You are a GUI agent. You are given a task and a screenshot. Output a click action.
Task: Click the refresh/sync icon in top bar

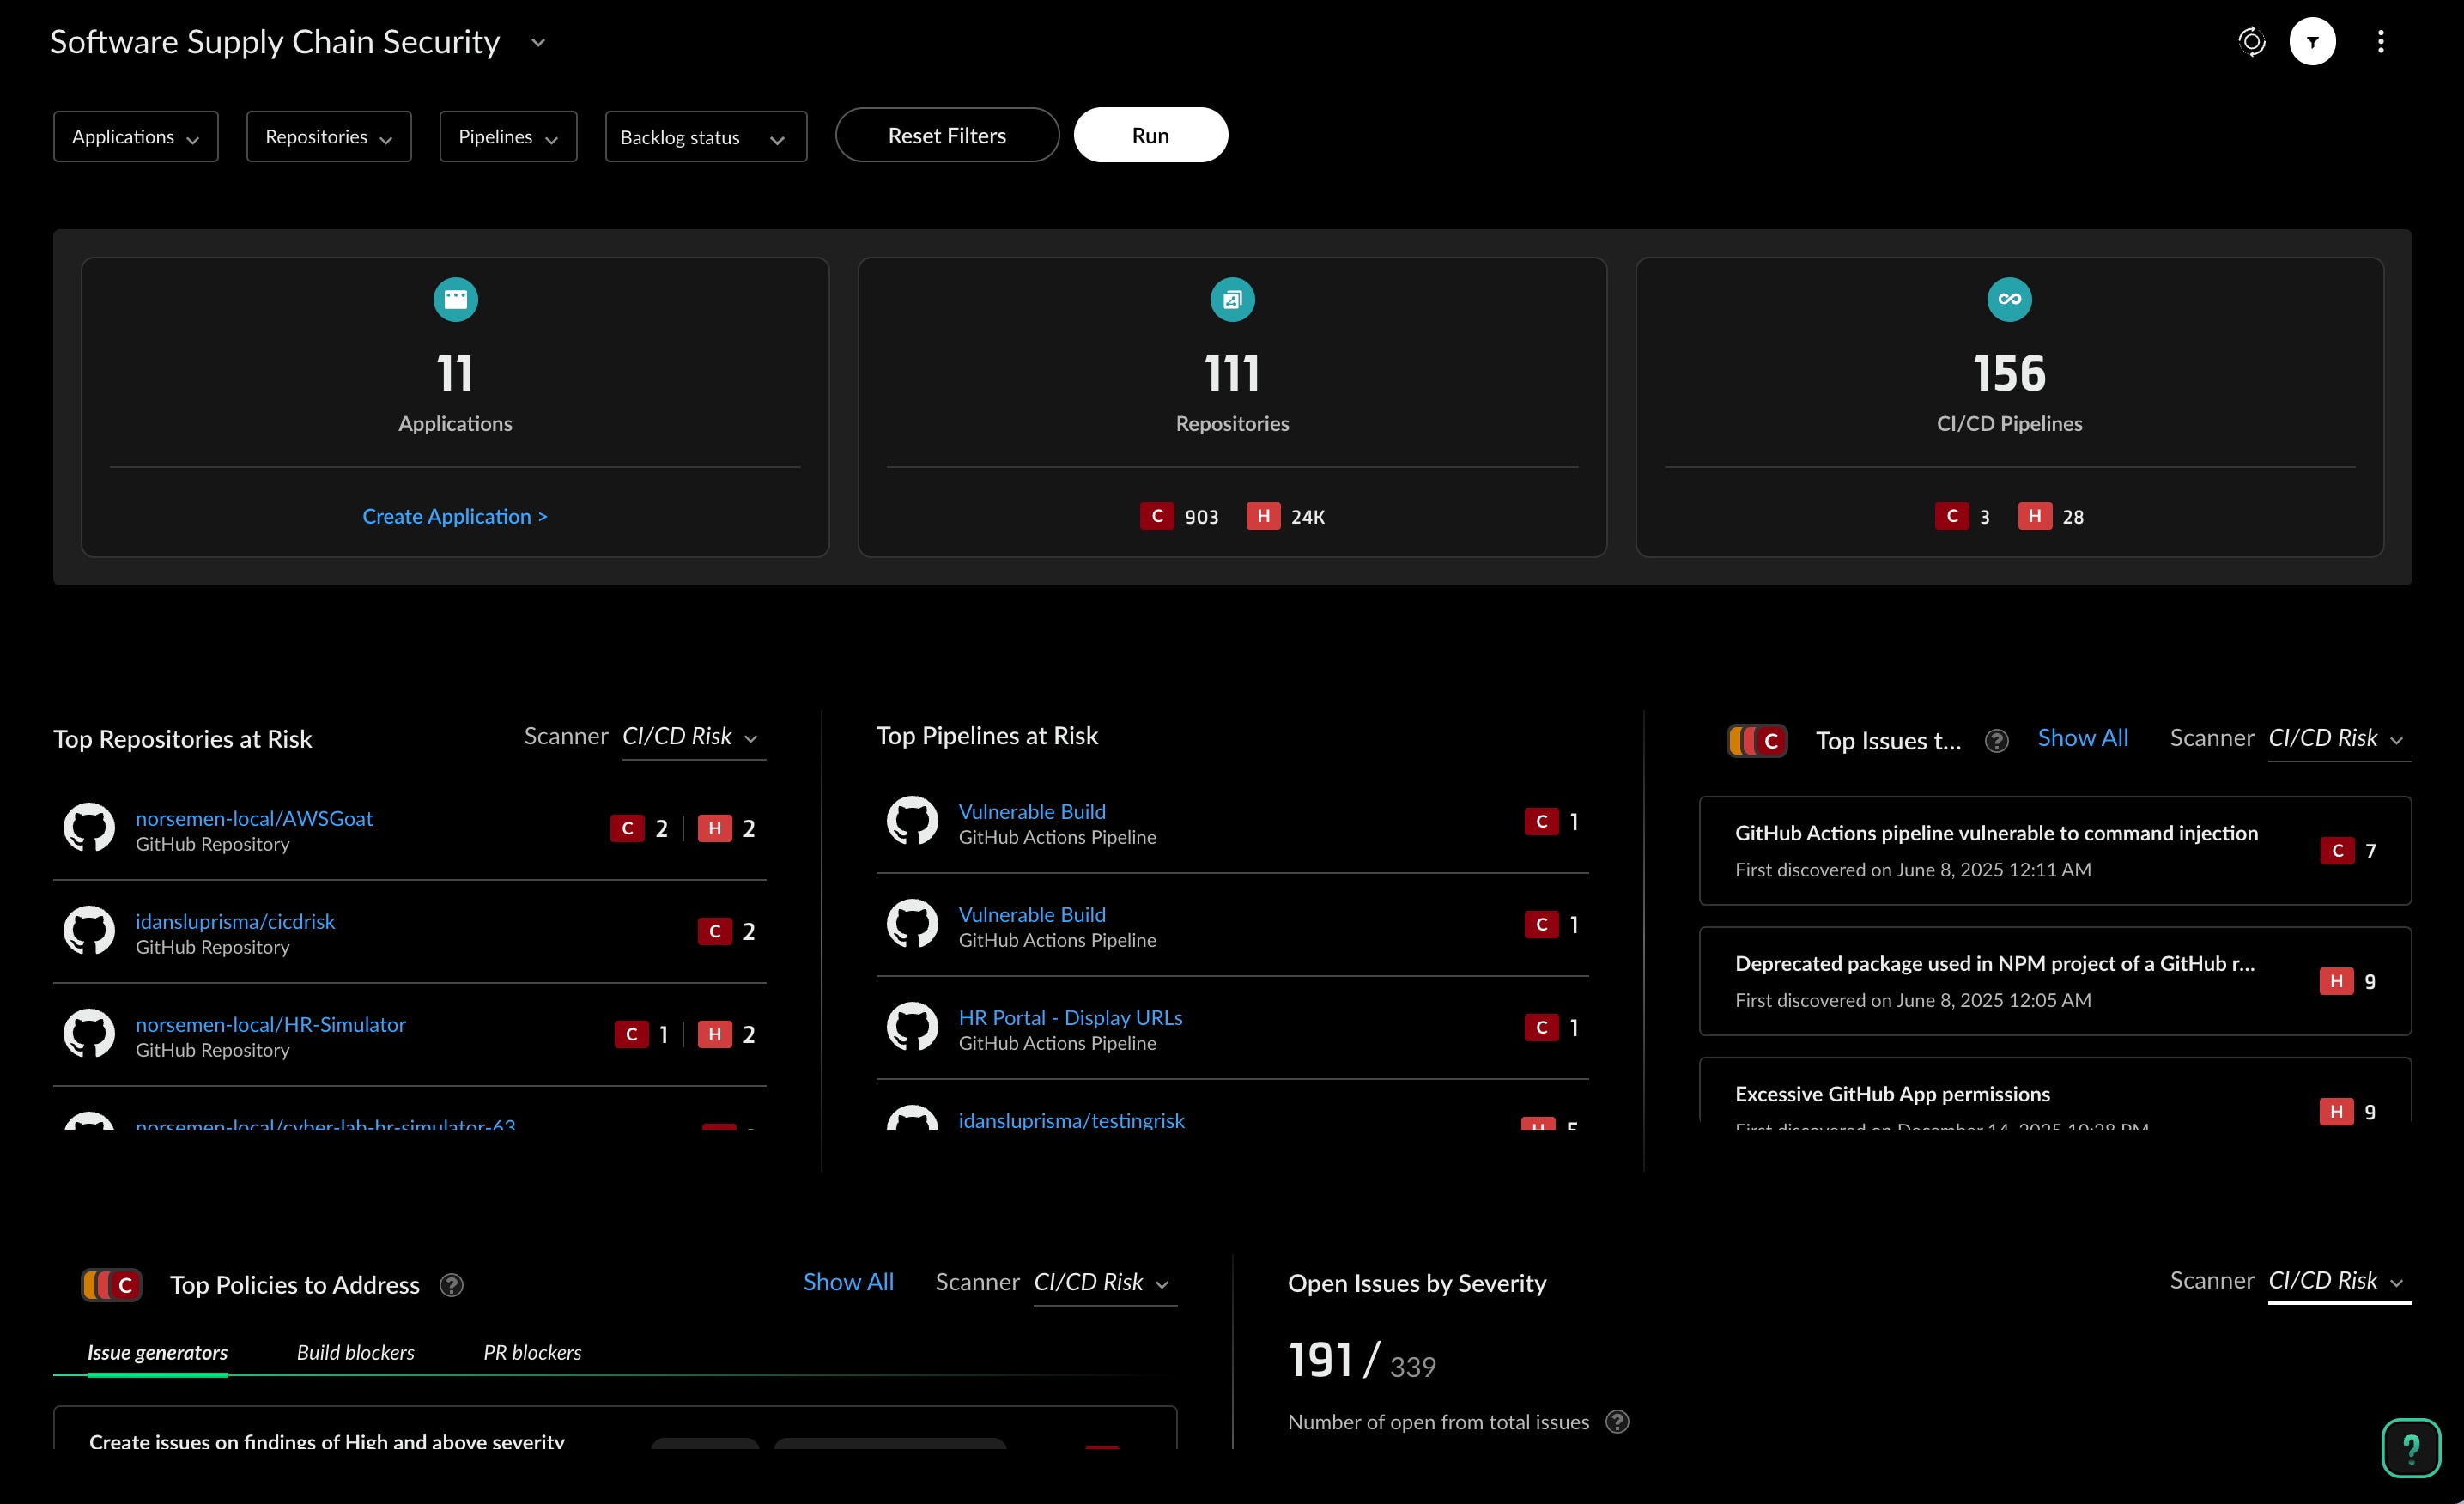tap(2252, 41)
